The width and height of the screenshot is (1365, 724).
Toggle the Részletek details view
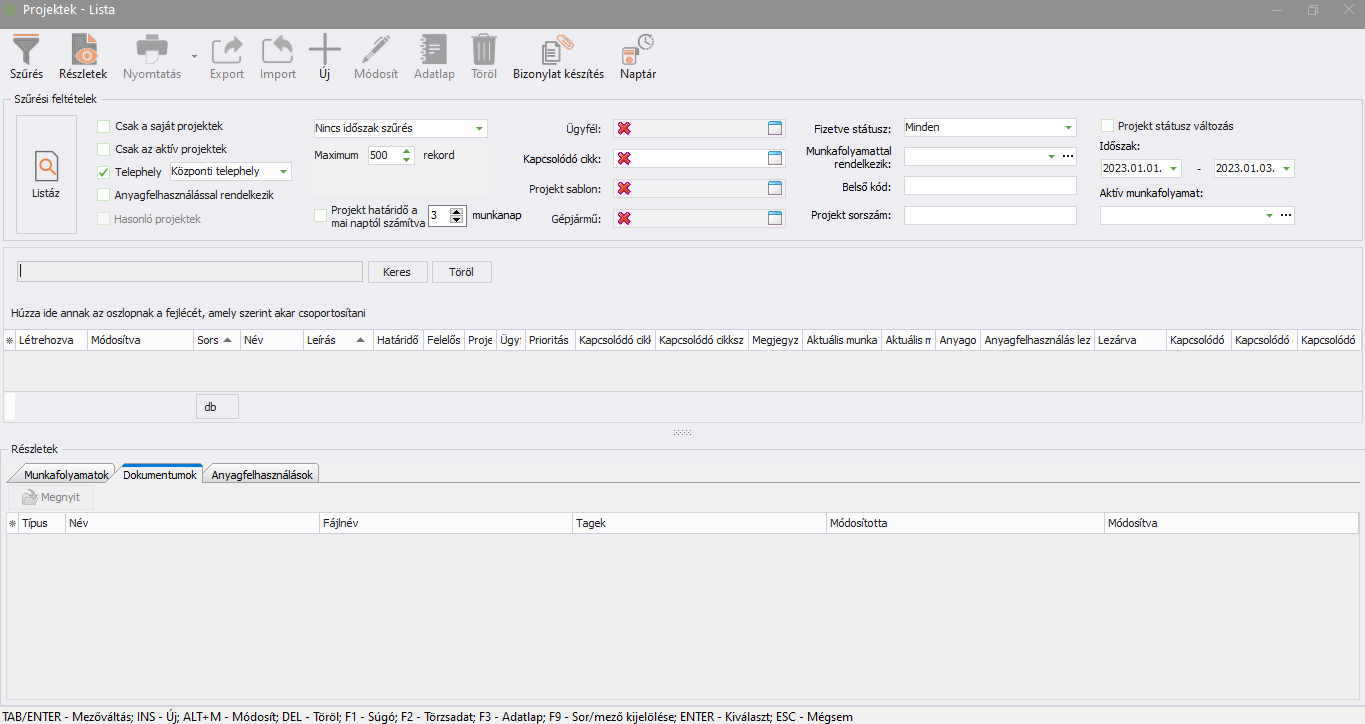(83, 57)
